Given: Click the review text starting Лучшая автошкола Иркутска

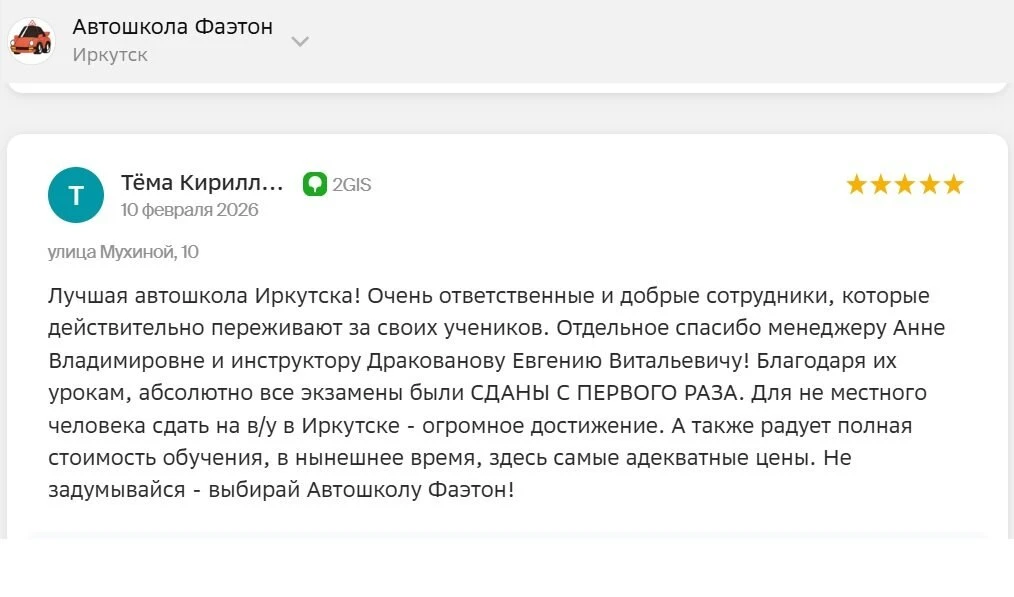Looking at the screenshot, I should point(497,393).
